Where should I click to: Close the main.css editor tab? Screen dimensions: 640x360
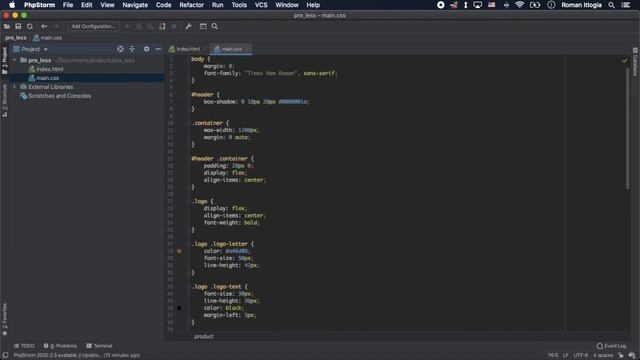click(x=247, y=49)
